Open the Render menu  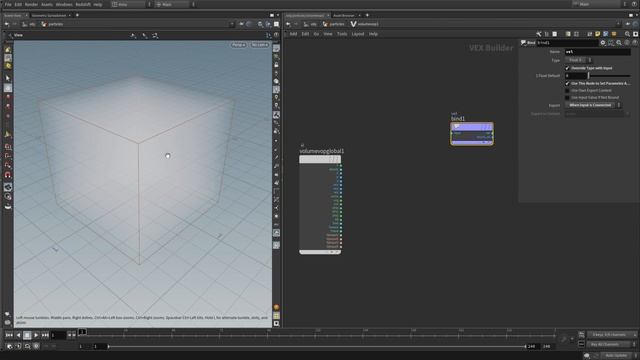pyautogui.click(x=31, y=4)
